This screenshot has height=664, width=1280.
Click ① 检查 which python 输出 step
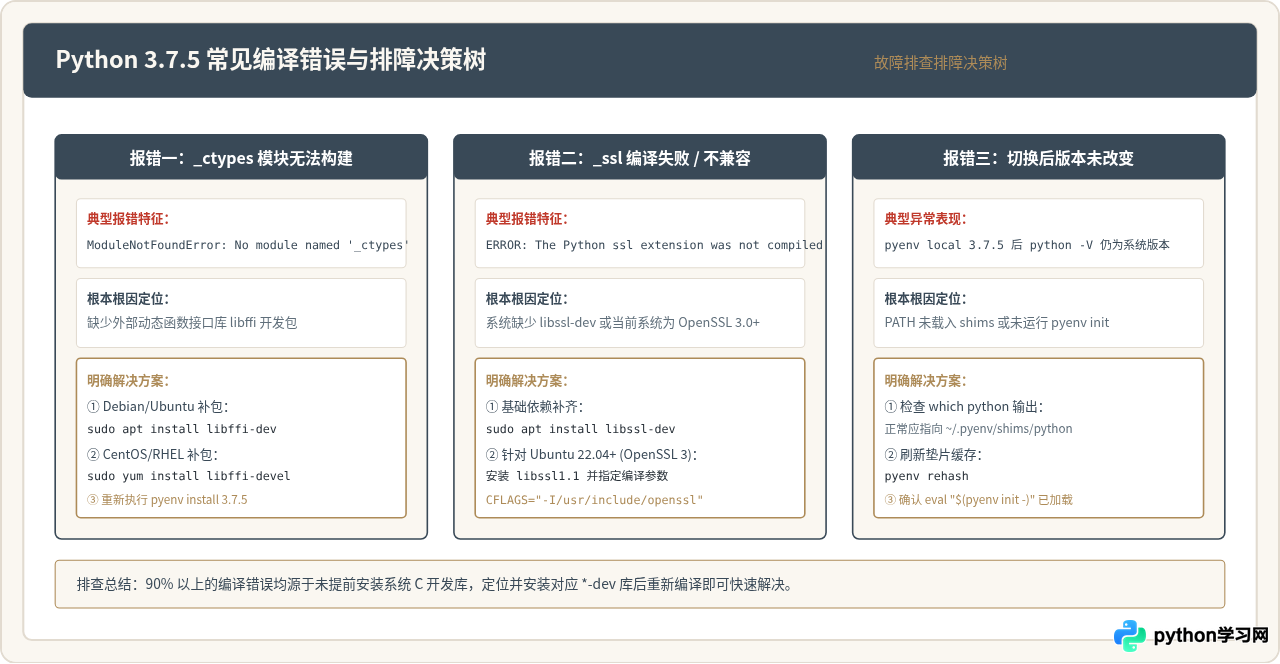964,407
